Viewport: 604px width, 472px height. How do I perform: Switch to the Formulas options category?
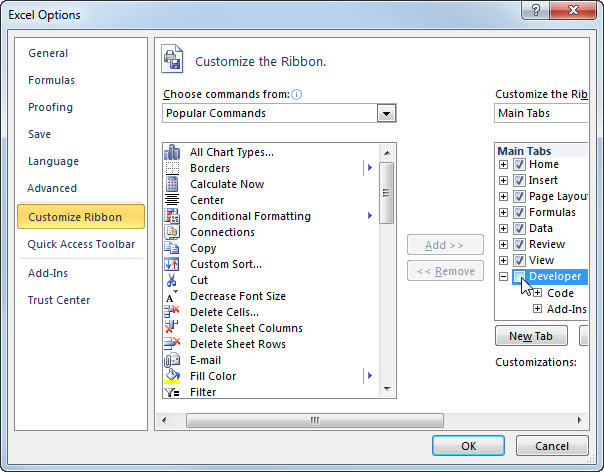pyautogui.click(x=52, y=80)
